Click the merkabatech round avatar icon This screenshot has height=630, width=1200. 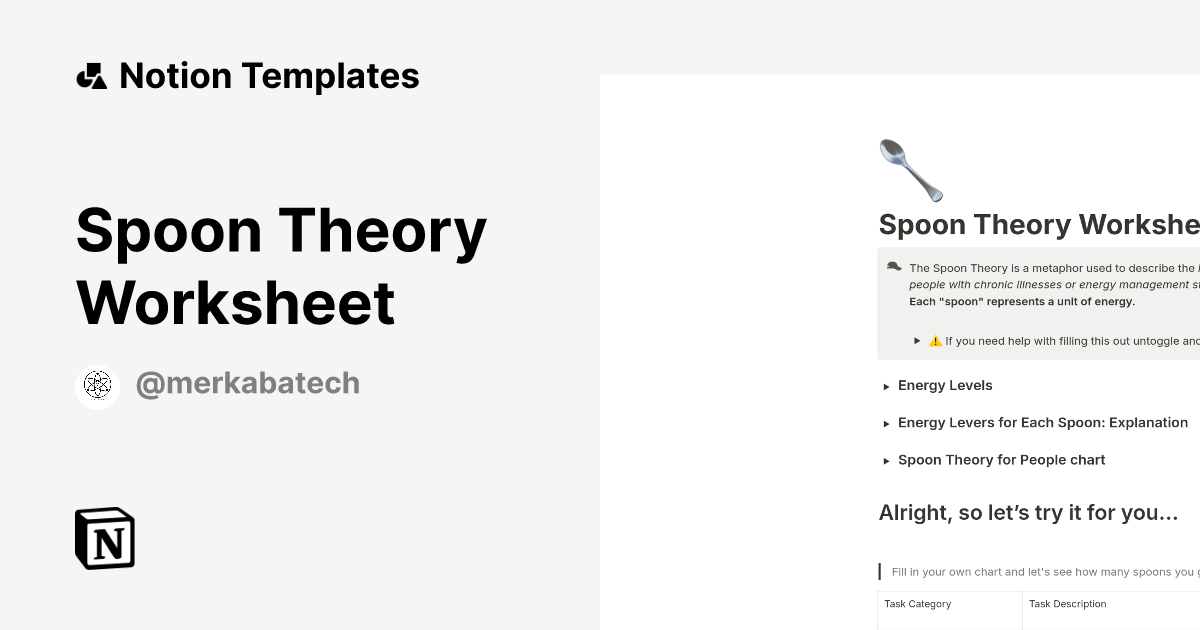(x=97, y=387)
